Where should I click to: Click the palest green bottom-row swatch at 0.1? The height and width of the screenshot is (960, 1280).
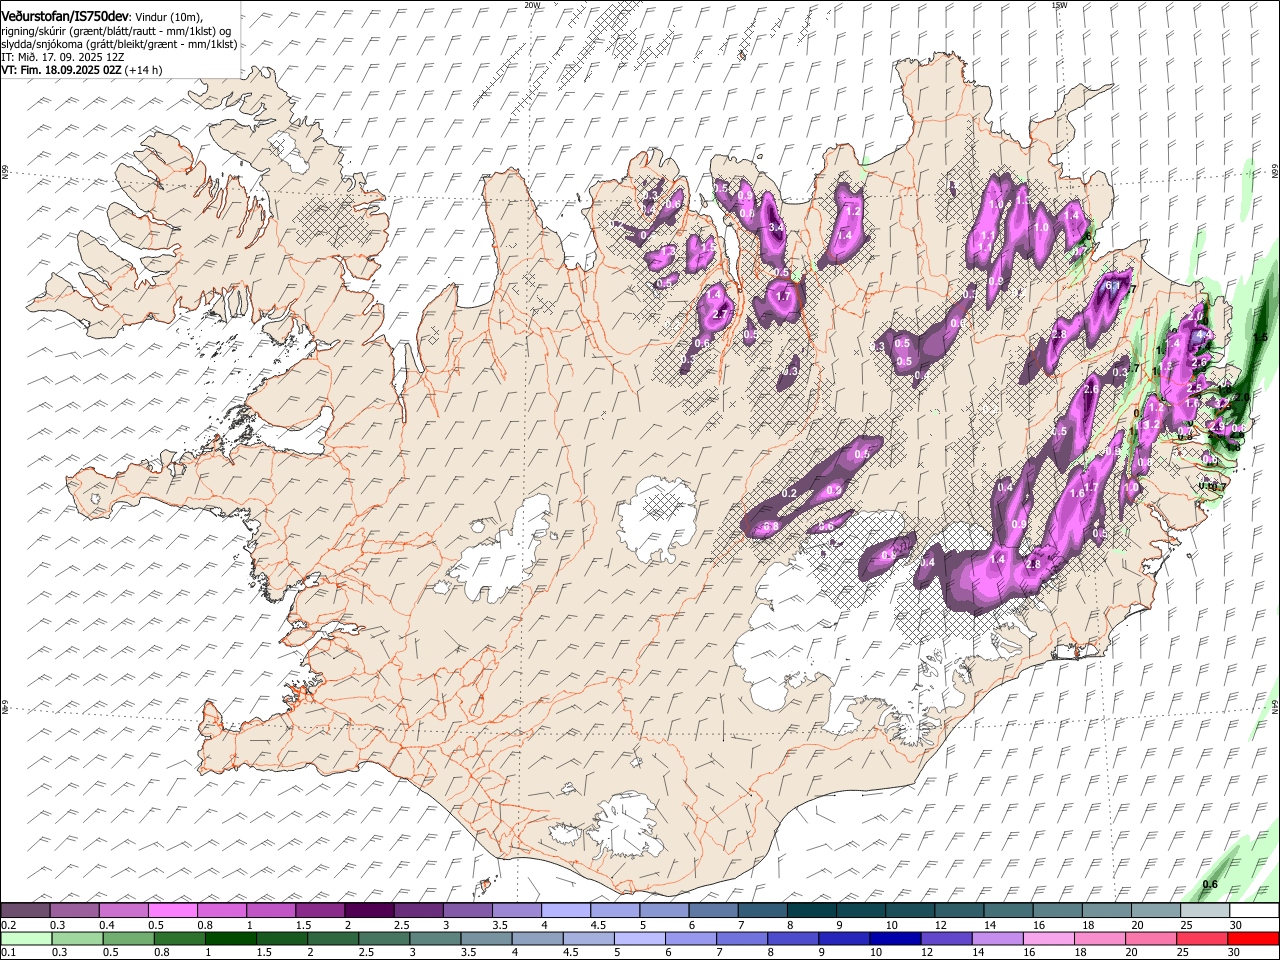(x=25, y=939)
